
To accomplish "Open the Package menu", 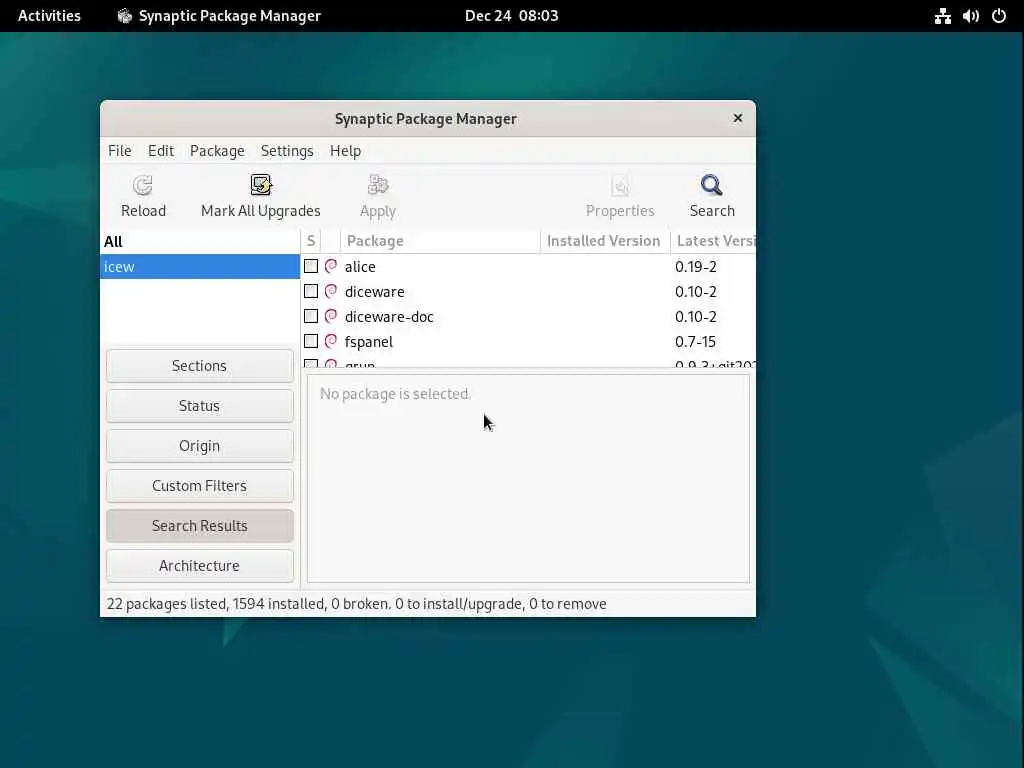I will tap(217, 151).
